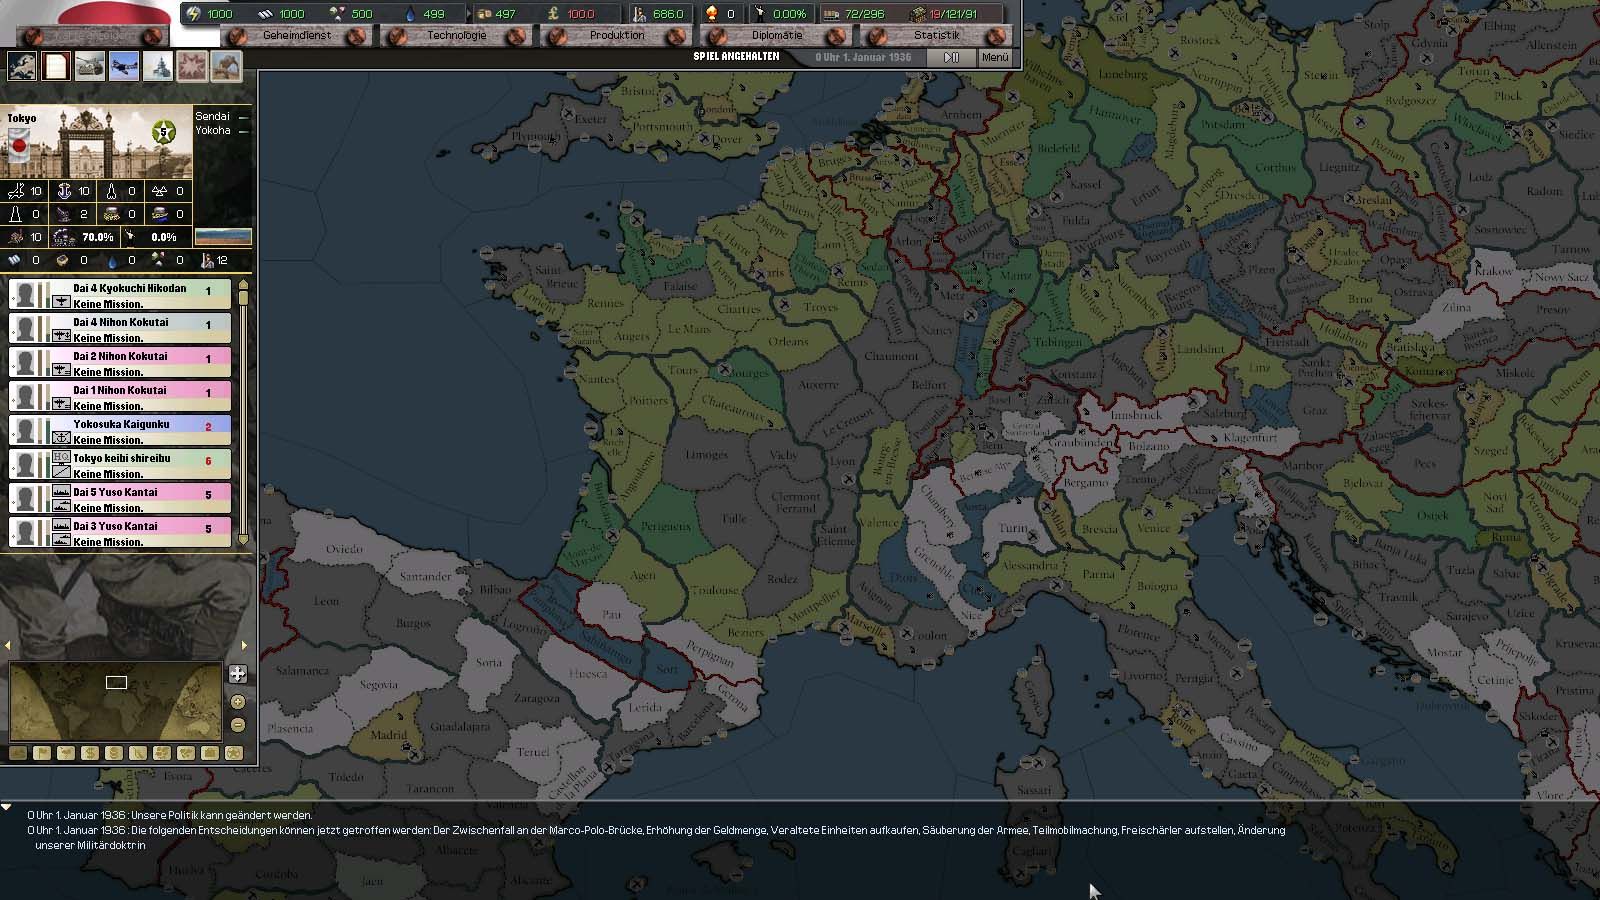1600x900 pixels.
Task: Collapse the message log with triangle arrow
Action: click(x=7, y=807)
